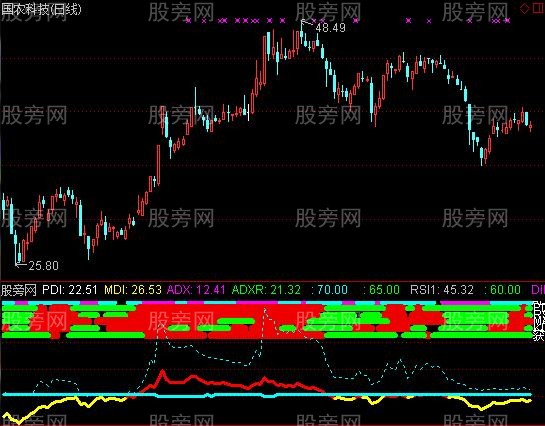Click the red square icon beside the diamond
This screenshot has height=426, width=545.
tap(538, 8)
